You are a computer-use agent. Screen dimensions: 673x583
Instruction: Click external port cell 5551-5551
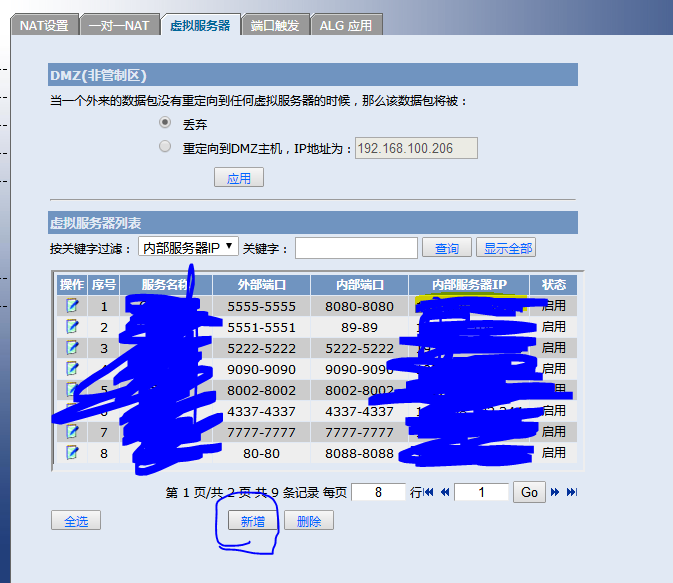click(x=261, y=327)
